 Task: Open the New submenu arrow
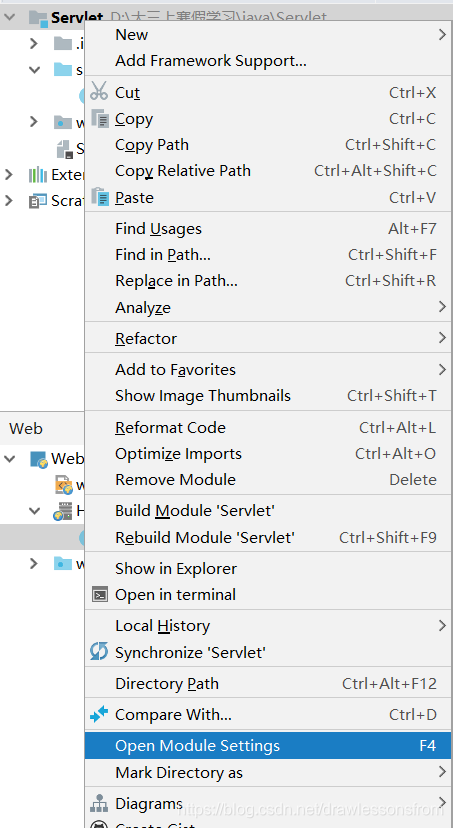(442, 35)
